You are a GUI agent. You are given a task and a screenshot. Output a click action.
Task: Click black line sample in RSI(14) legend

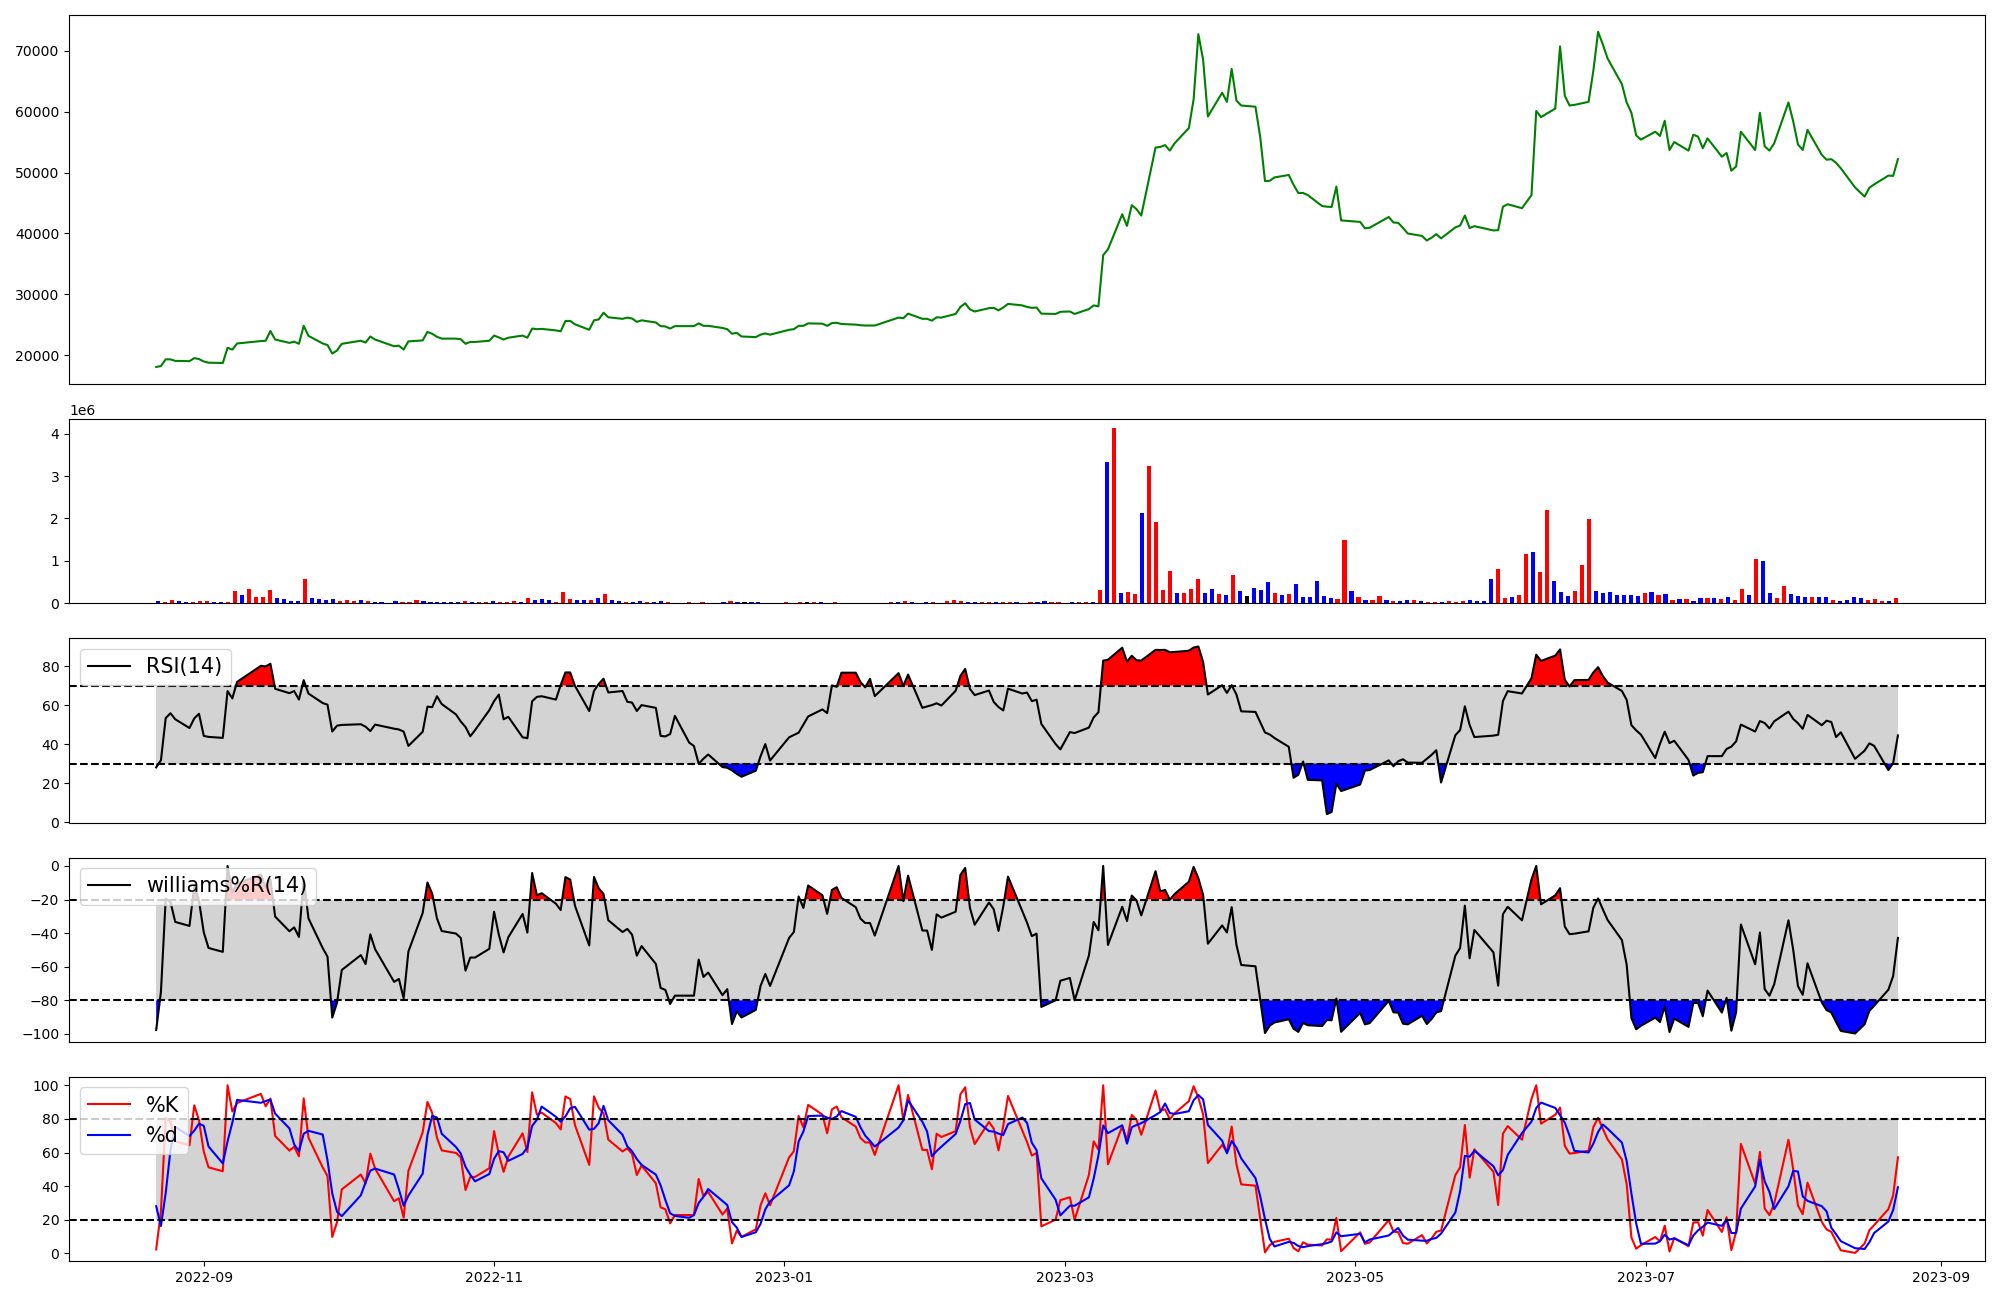pos(109,666)
